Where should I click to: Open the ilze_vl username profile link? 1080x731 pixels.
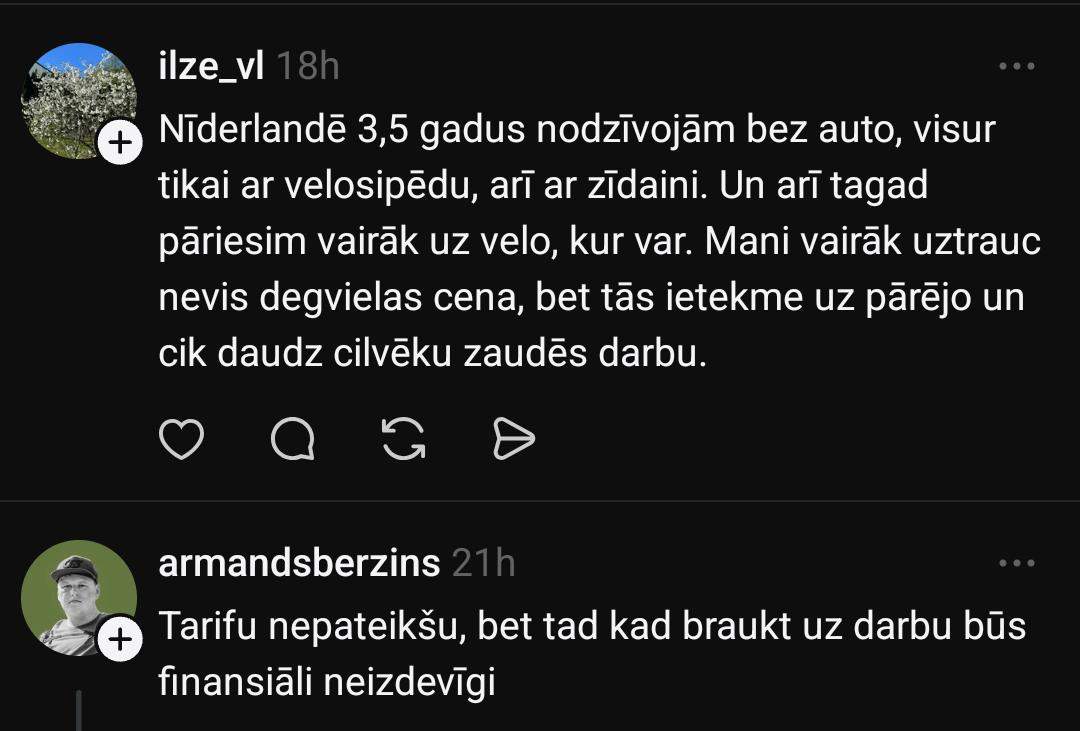click(x=210, y=66)
